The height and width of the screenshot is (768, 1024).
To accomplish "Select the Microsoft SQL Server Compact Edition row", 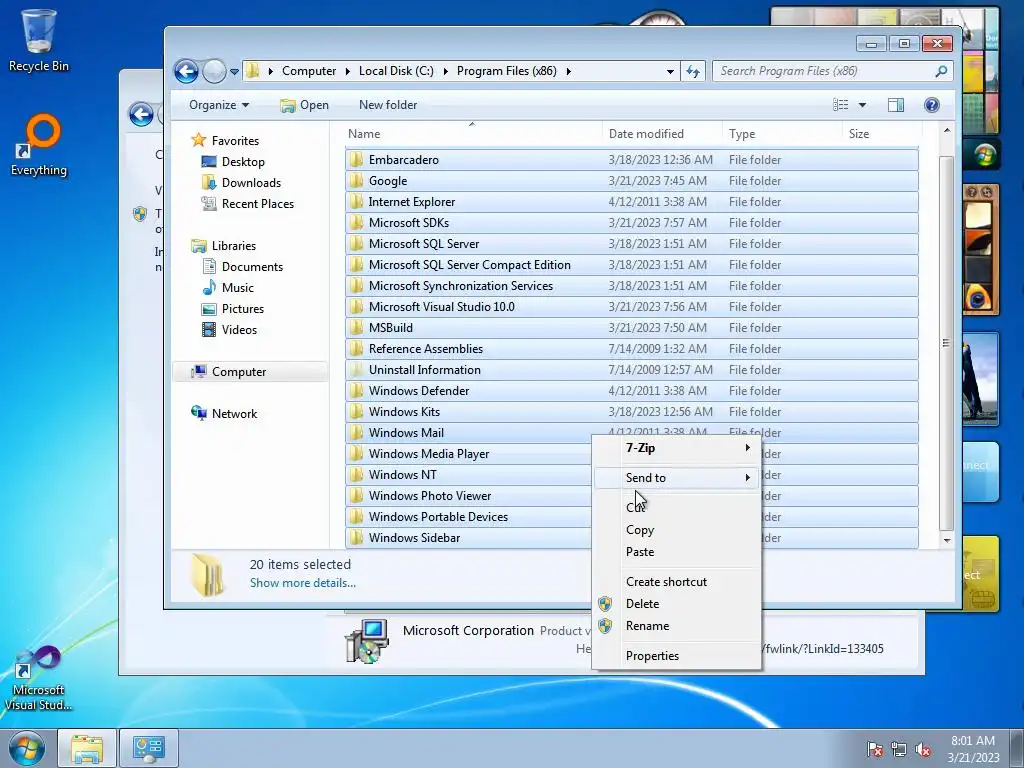I will click(x=632, y=265).
